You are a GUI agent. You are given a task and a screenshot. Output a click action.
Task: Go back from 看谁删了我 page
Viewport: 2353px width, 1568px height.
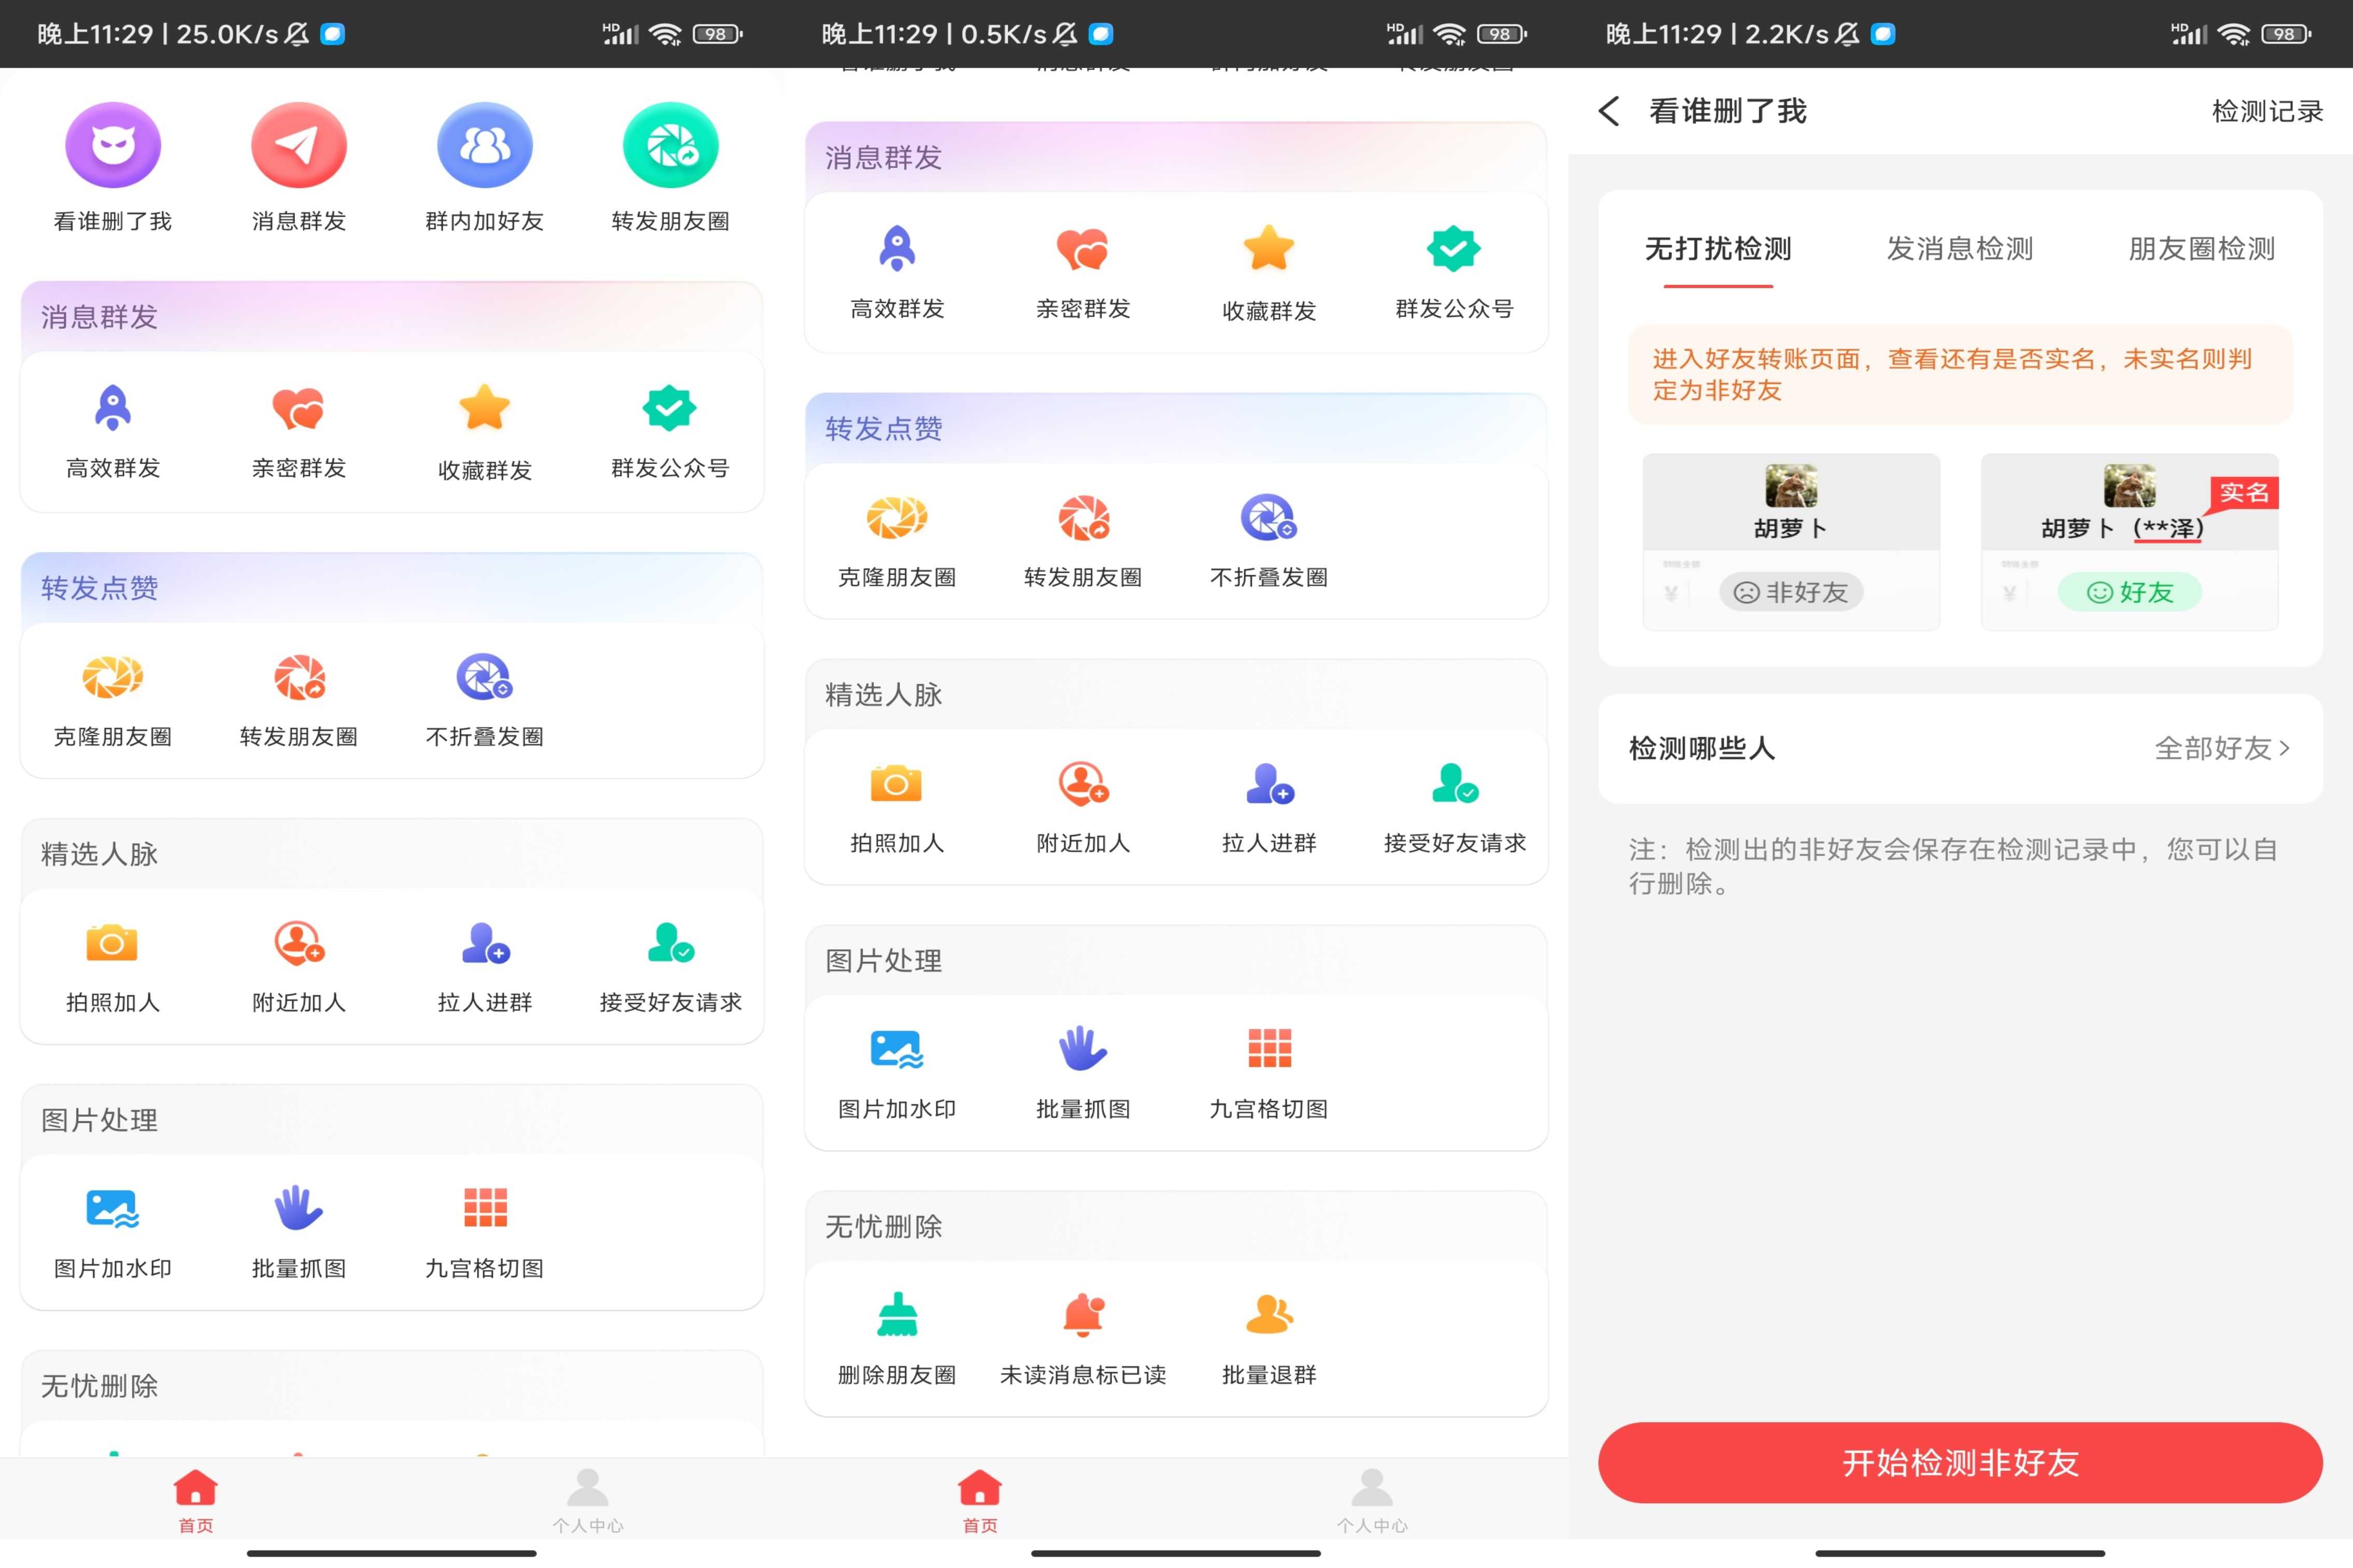1608,111
